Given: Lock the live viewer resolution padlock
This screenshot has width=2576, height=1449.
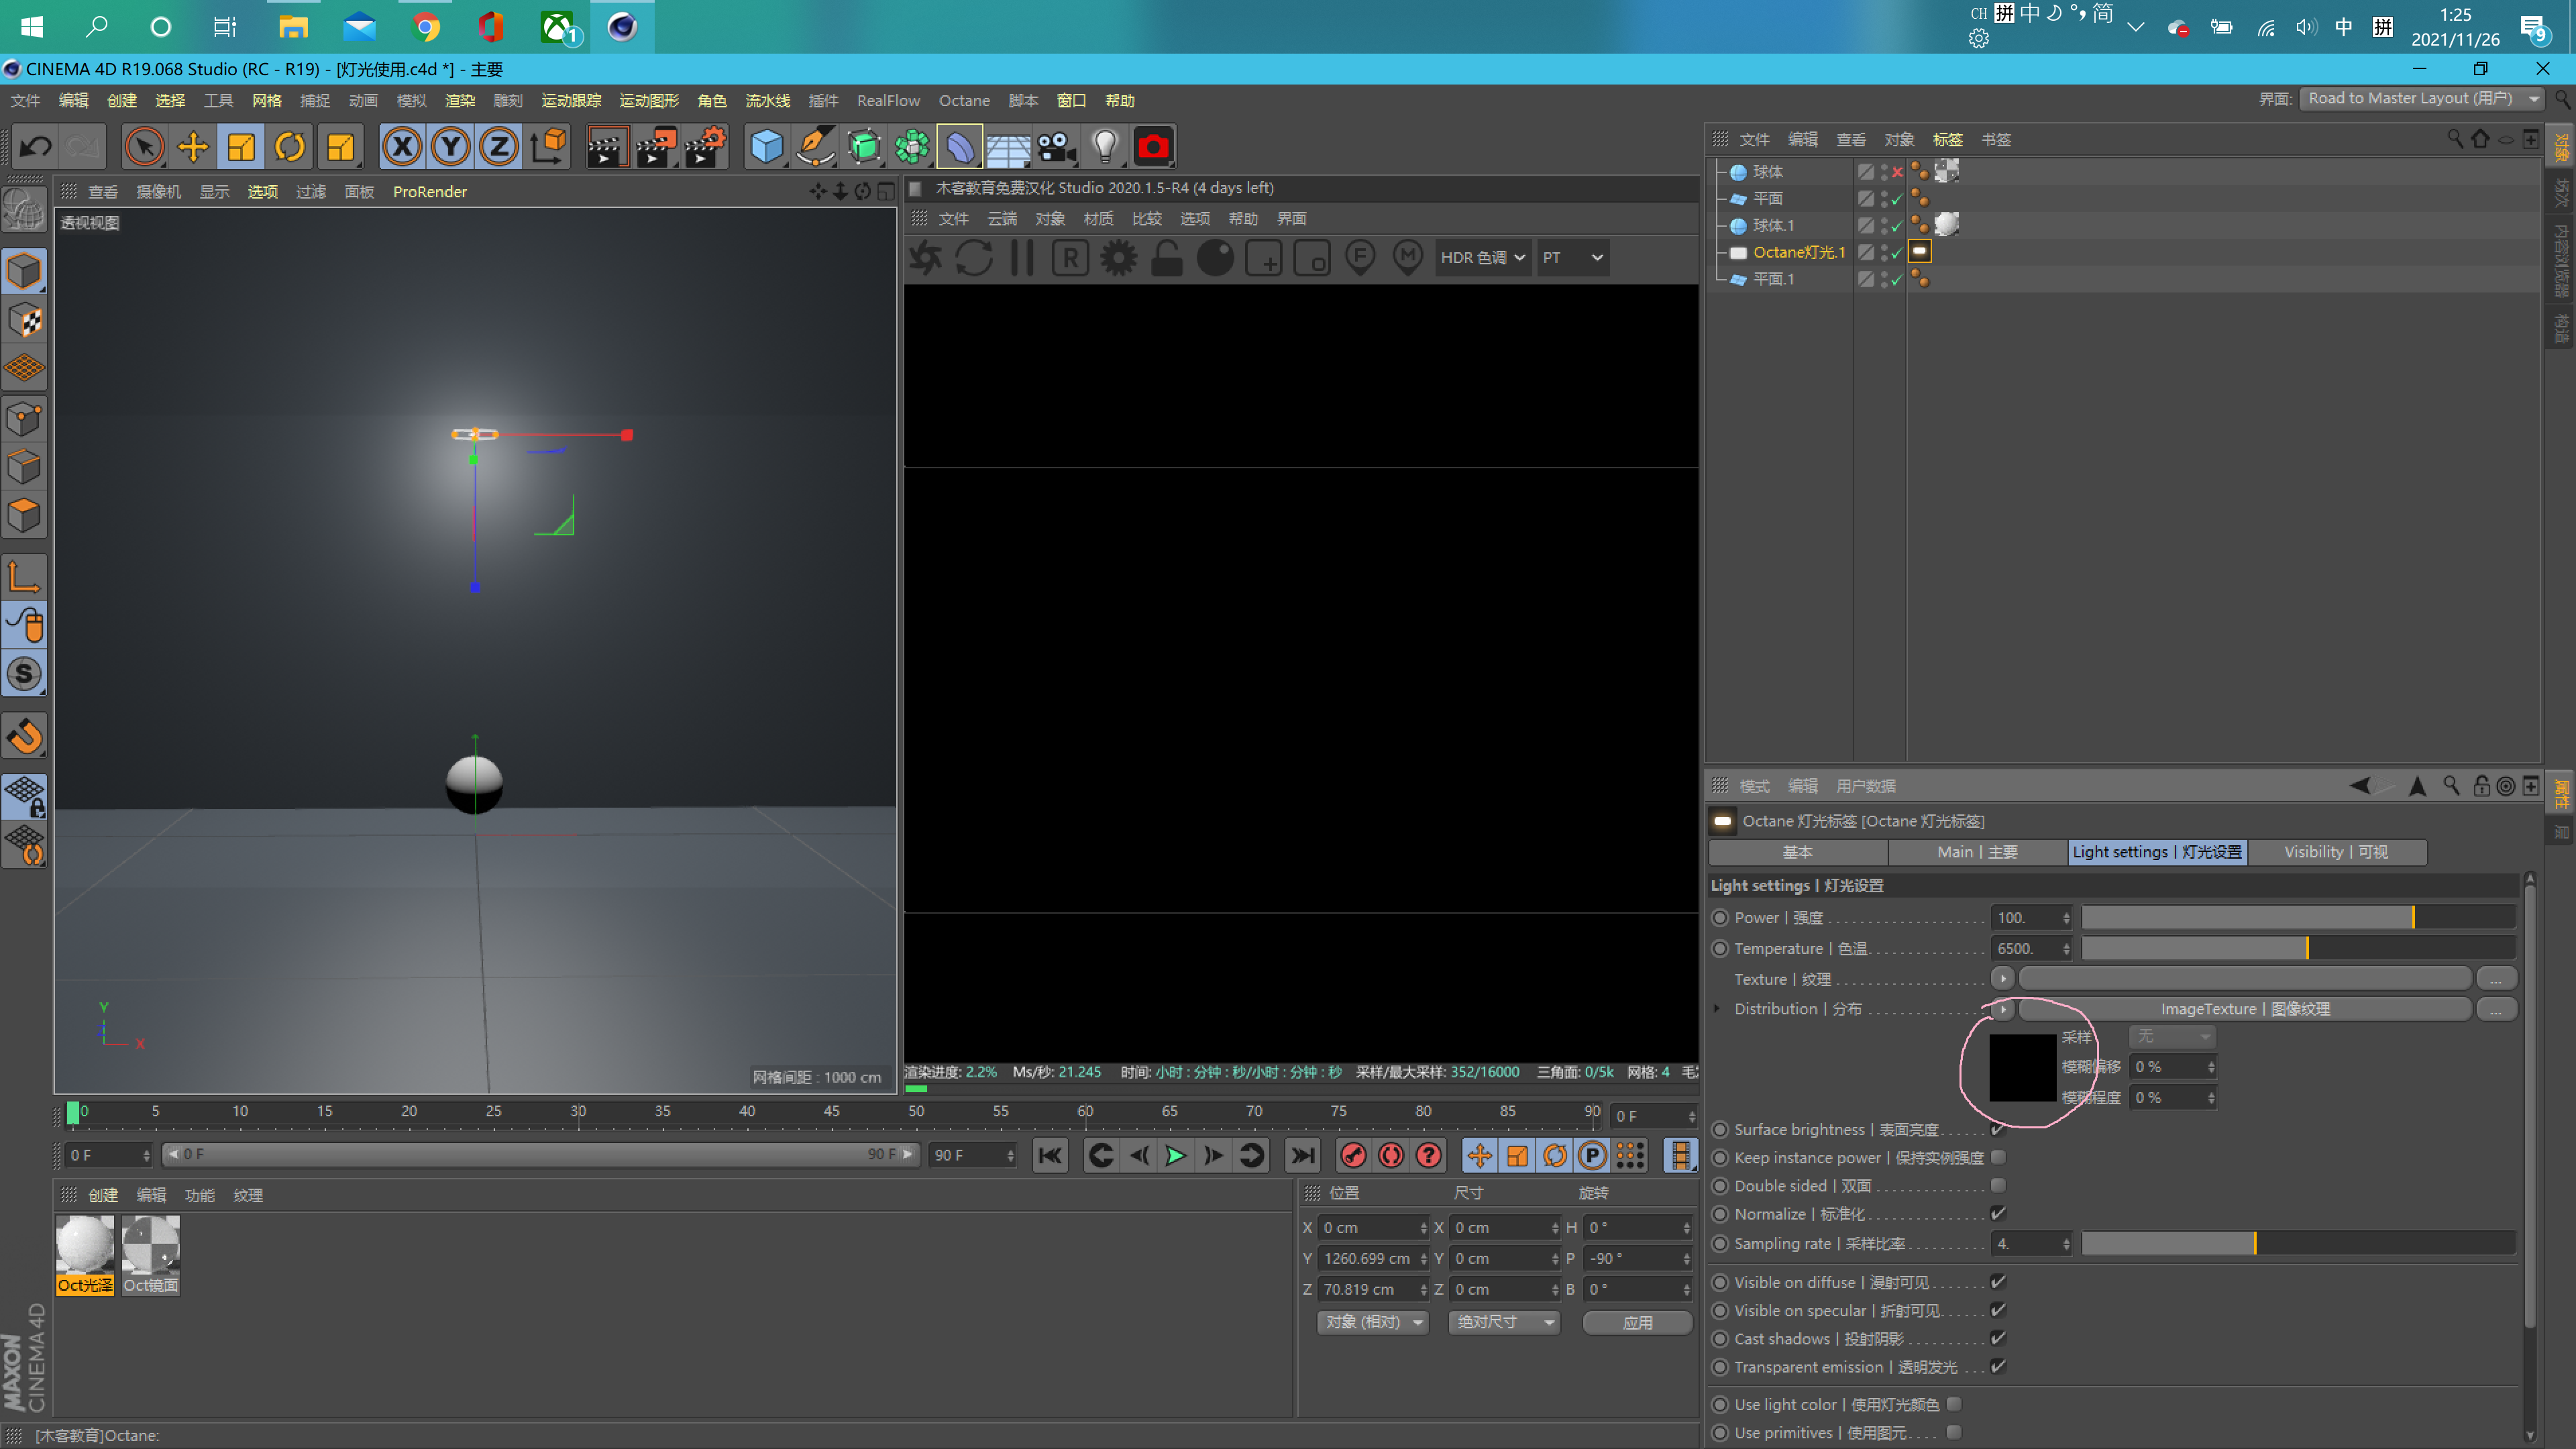Looking at the screenshot, I should click(1166, 257).
